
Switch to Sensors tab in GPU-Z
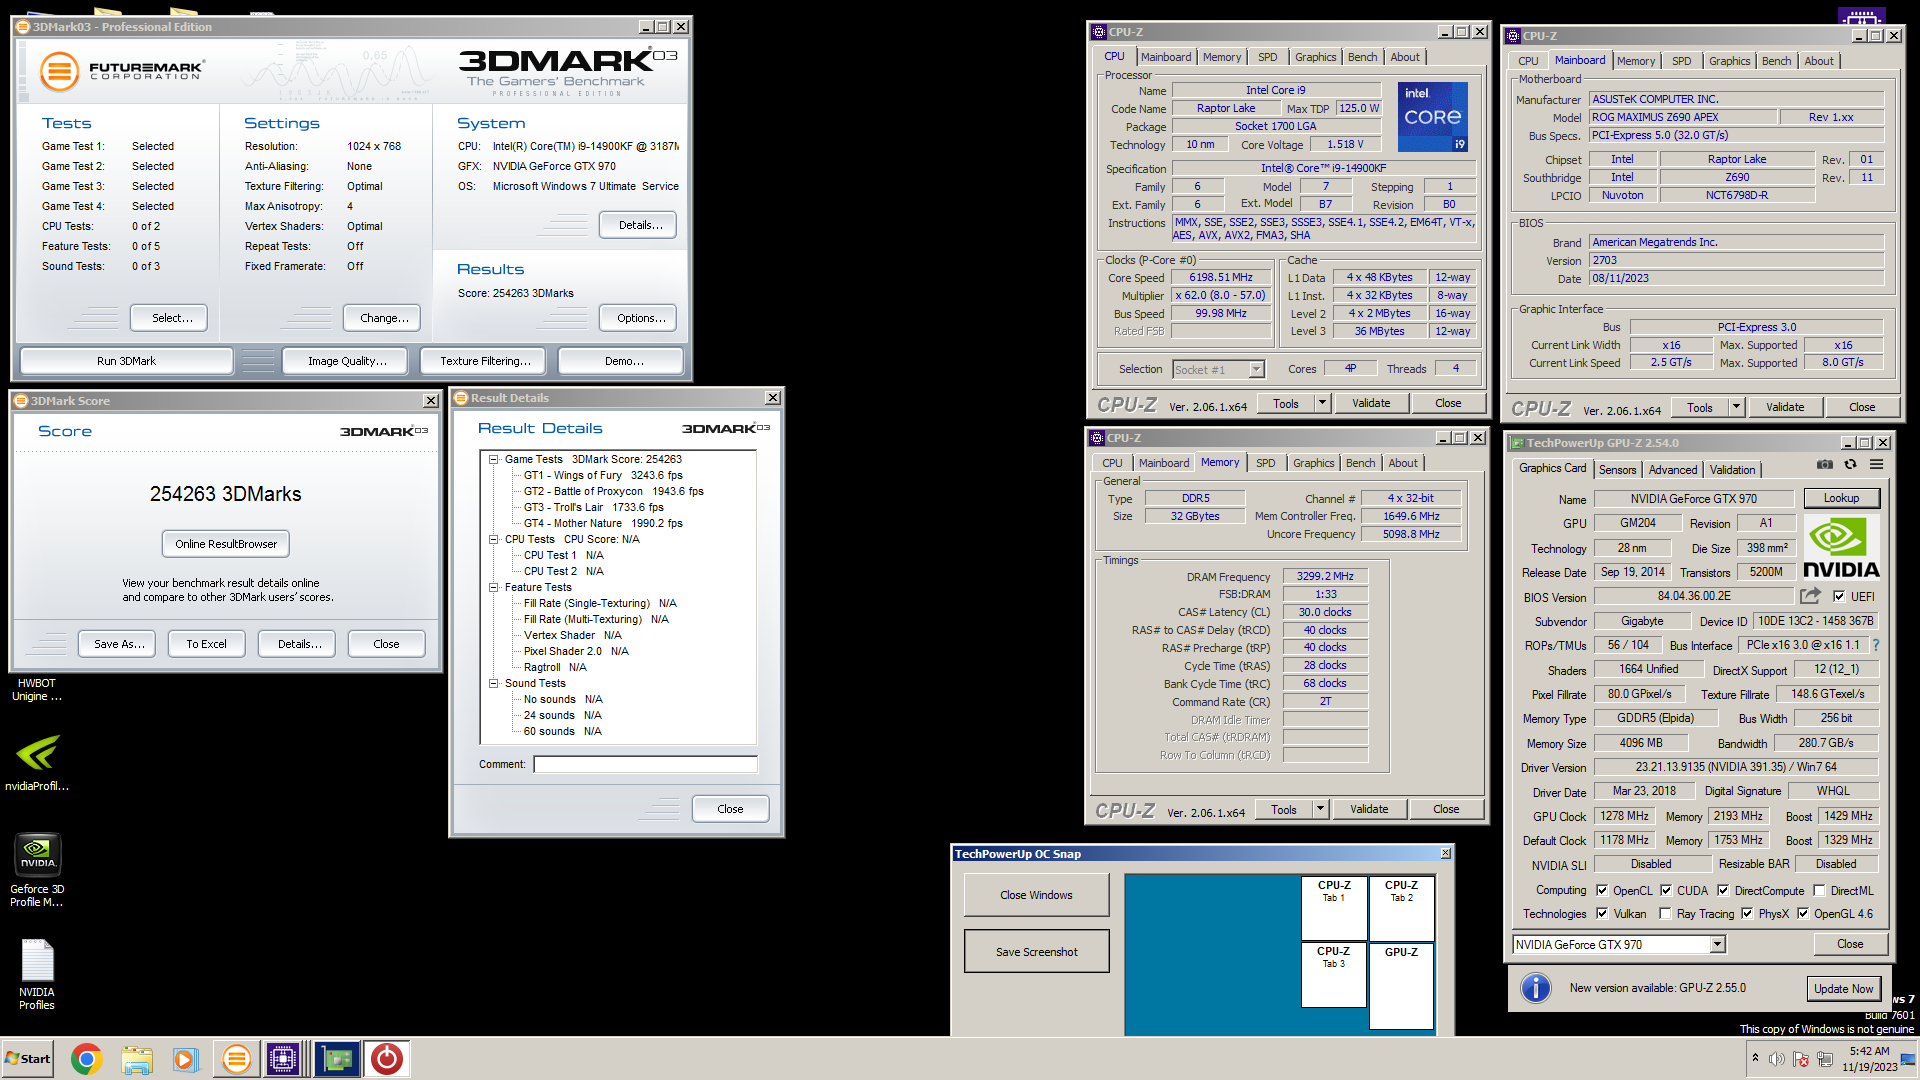(x=1617, y=469)
